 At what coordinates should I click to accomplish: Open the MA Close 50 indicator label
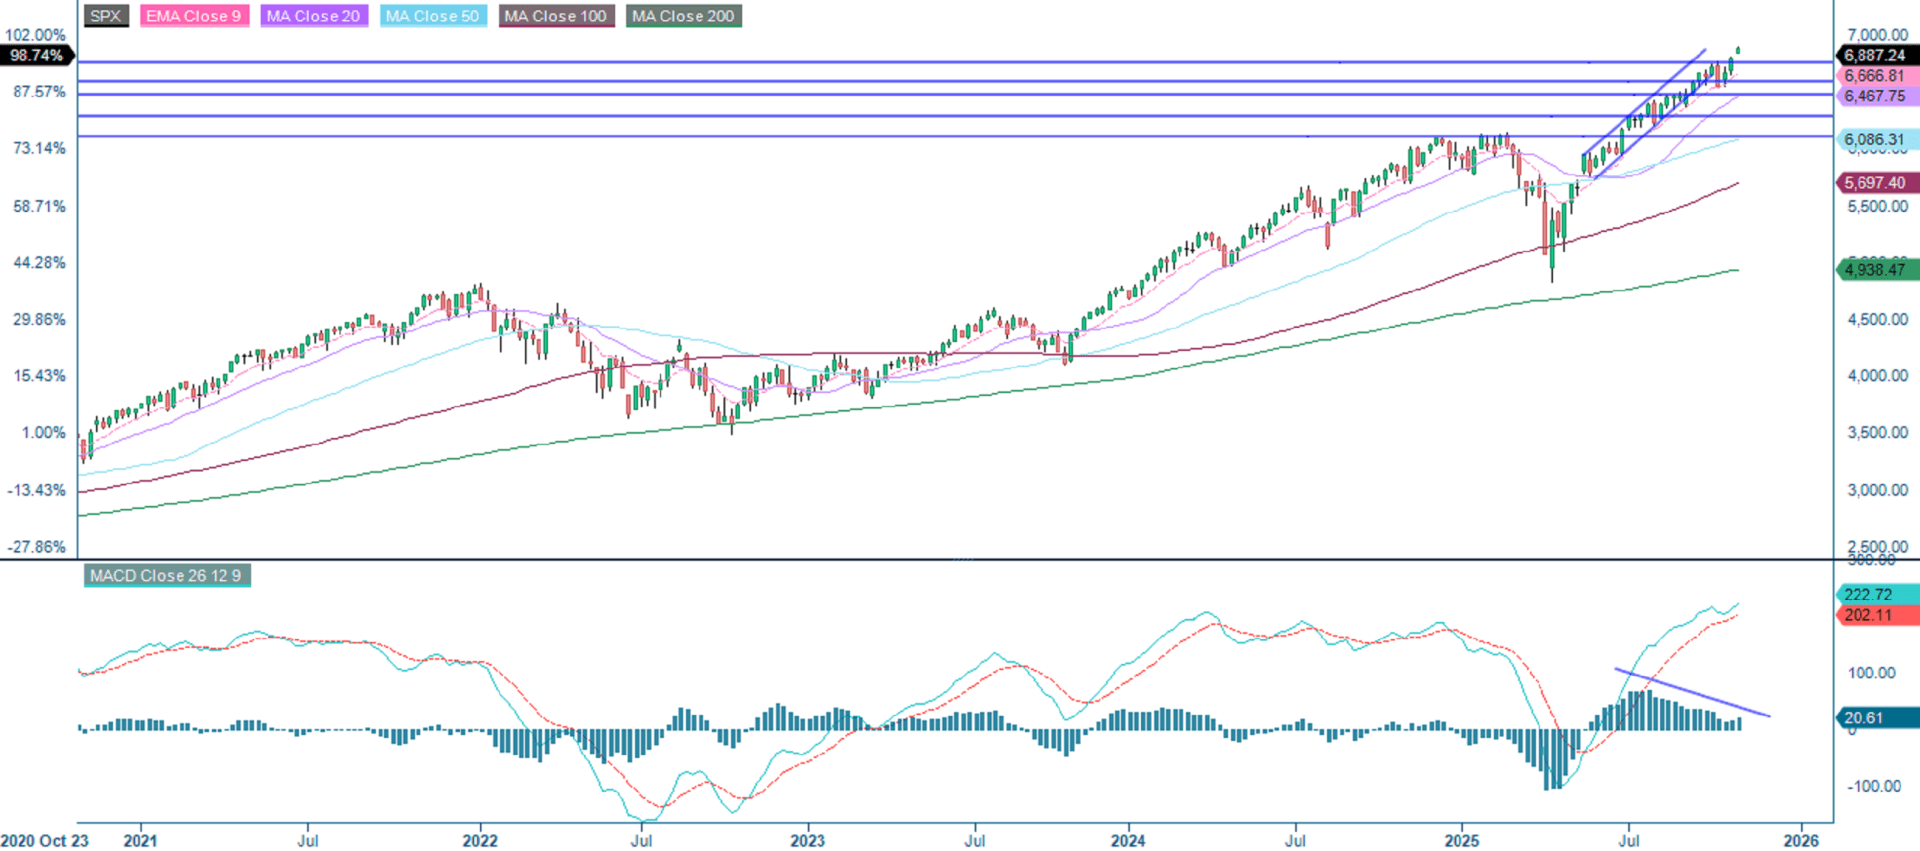coord(433,16)
